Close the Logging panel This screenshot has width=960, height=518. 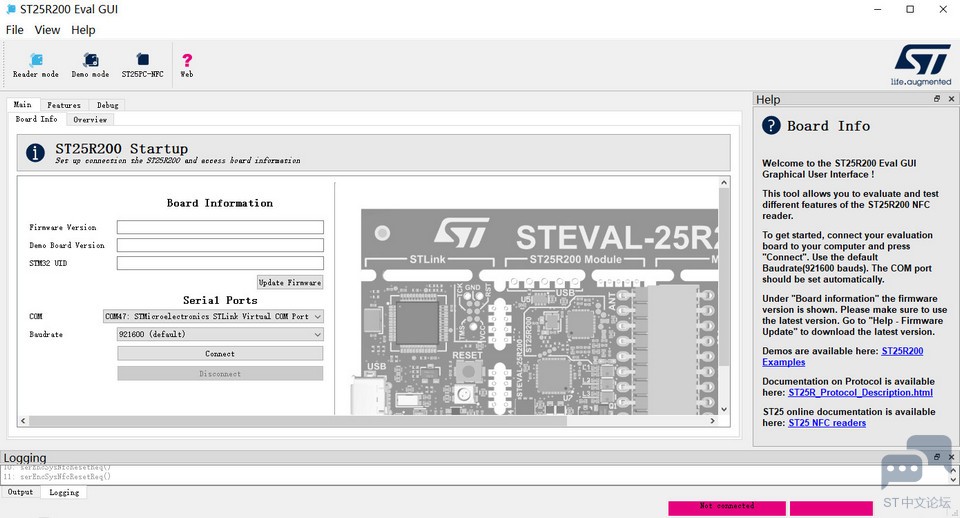pyautogui.click(x=951, y=457)
